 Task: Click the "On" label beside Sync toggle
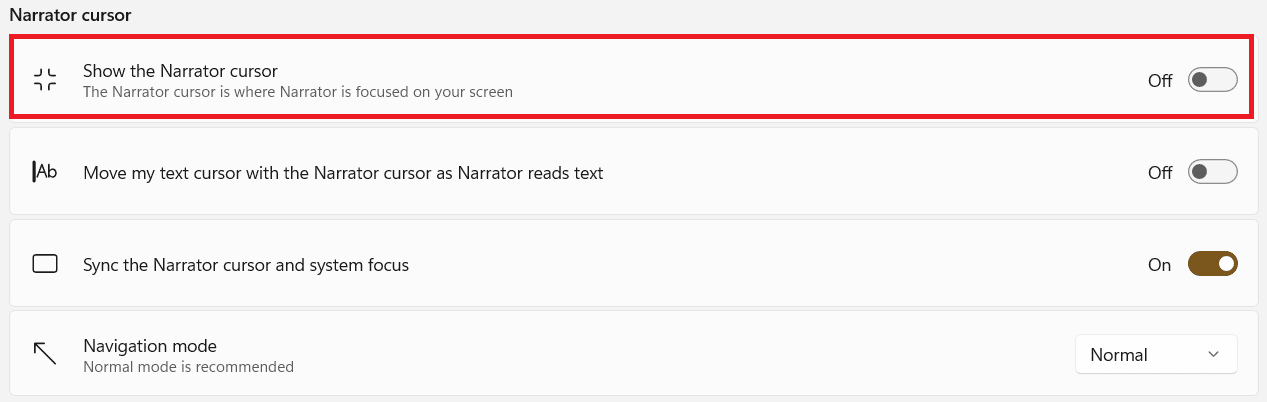[x=1159, y=265]
